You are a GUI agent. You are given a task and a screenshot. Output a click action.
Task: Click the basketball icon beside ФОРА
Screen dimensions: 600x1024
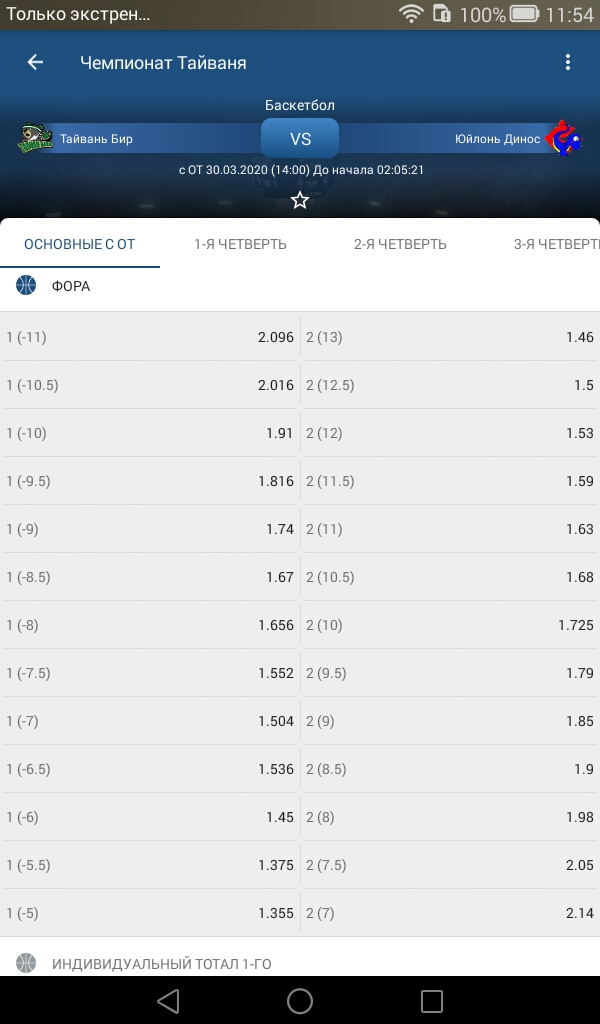[26, 285]
